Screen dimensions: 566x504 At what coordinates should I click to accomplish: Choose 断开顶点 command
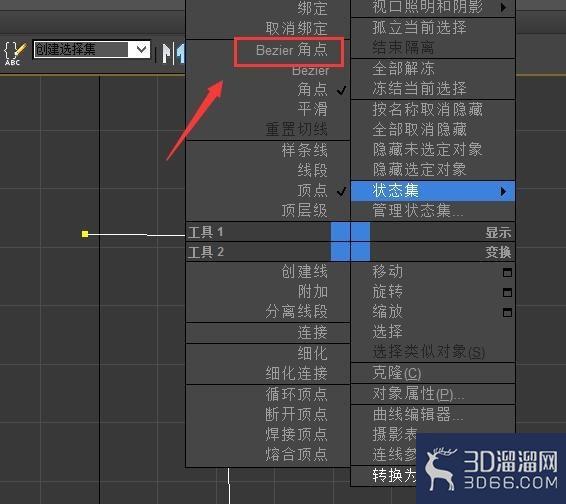296,414
